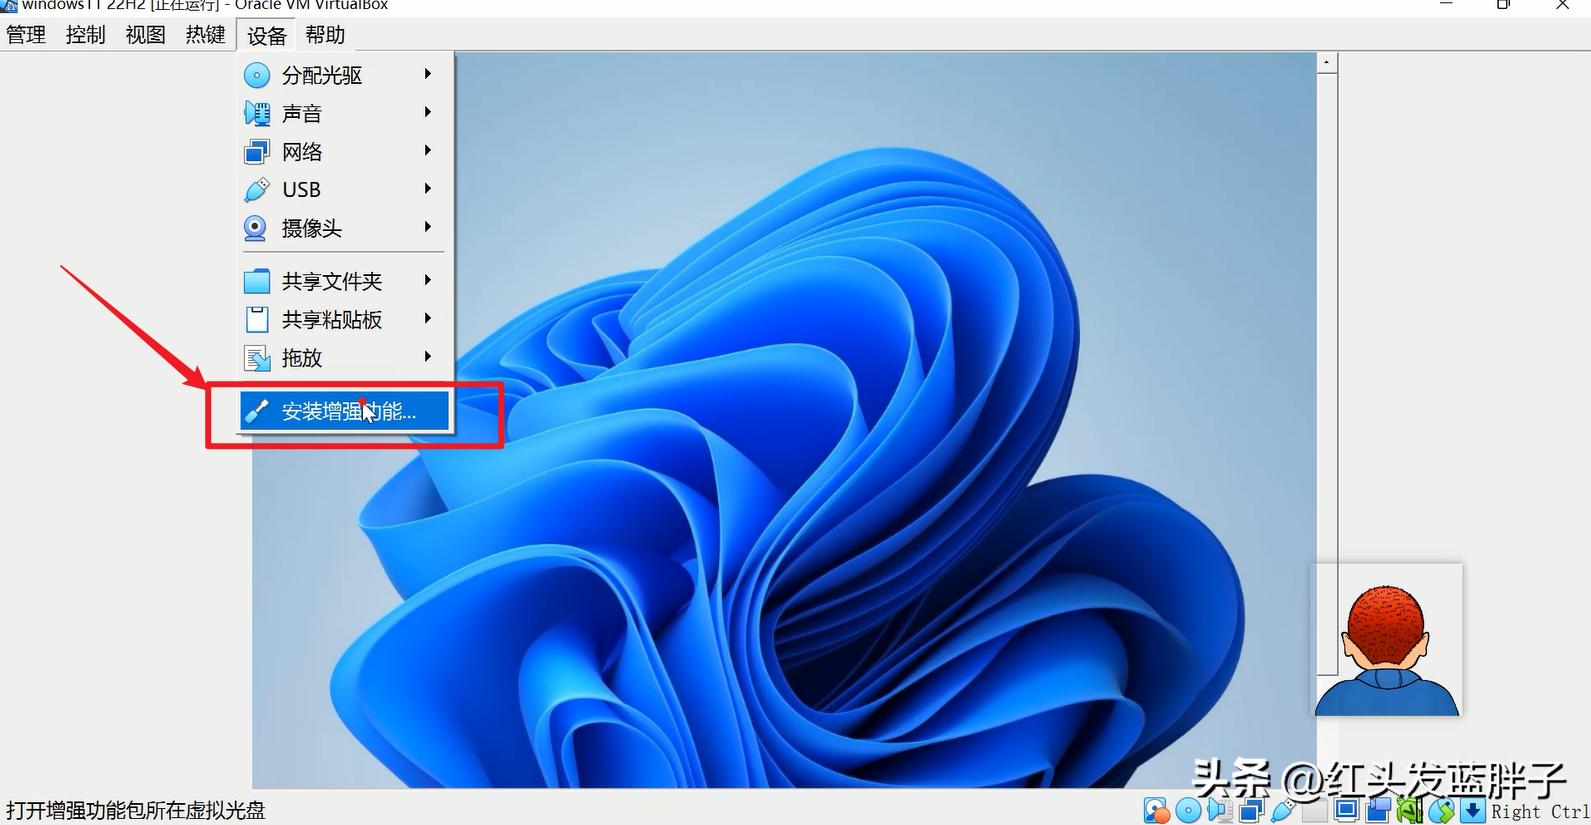Expand the 声音 submenu
The image size is (1591, 825).
(345, 113)
